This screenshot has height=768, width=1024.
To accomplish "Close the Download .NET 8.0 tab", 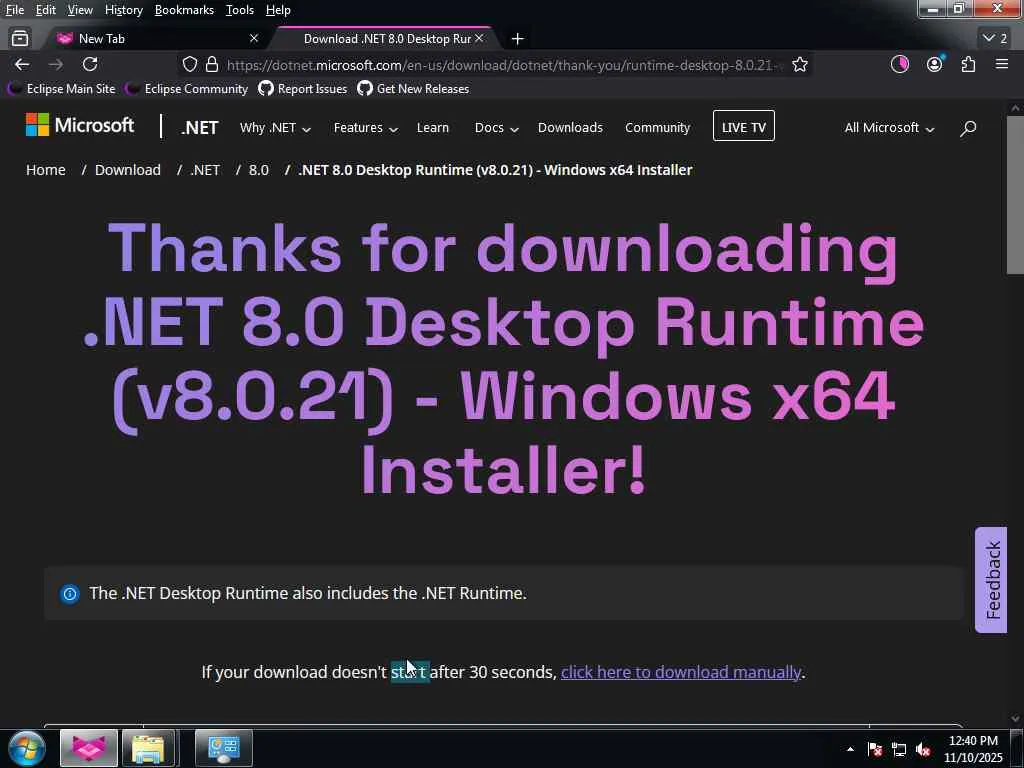I will pos(479,39).
